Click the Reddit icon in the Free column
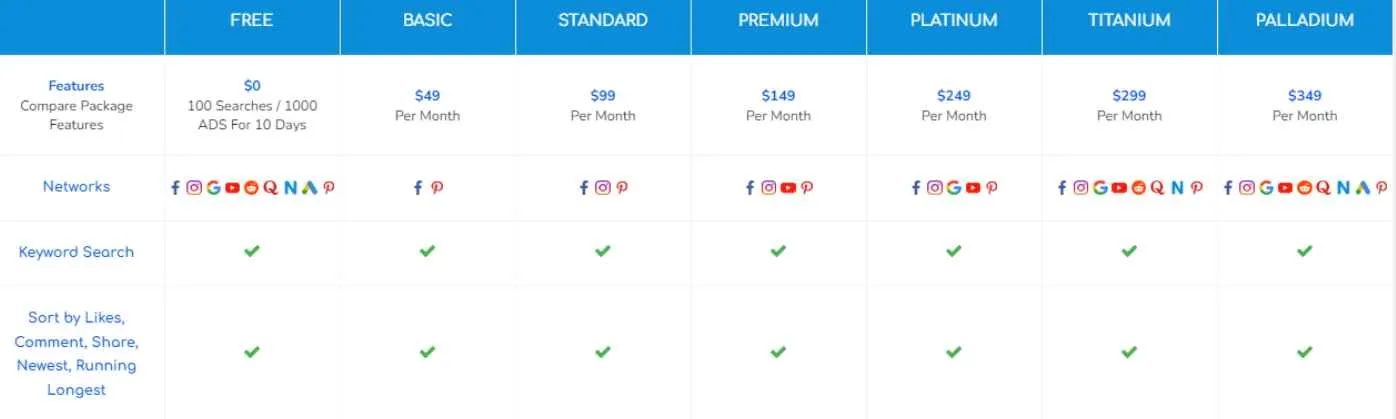Image resolution: width=1396 pixels, height=419 pixels. (251, 187)
